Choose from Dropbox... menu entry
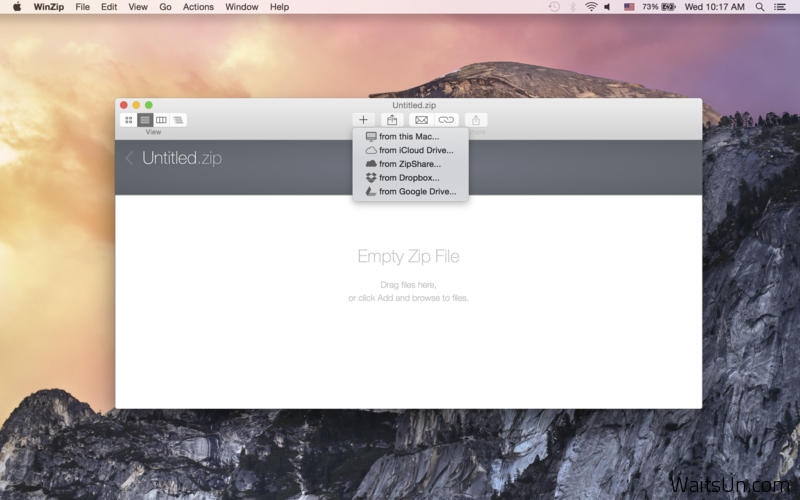Screen dimensions: 800x500 click(x=410, y=178)
